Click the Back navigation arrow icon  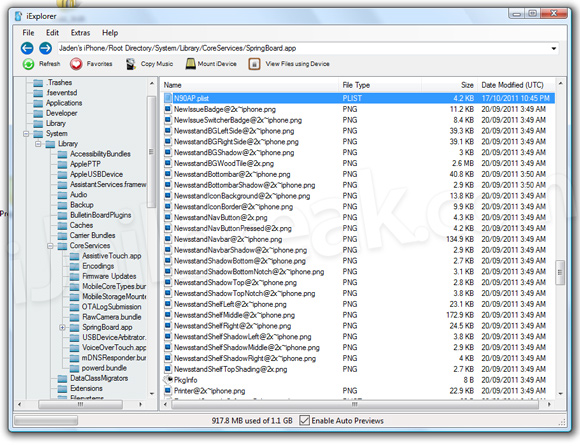(27, 48)
